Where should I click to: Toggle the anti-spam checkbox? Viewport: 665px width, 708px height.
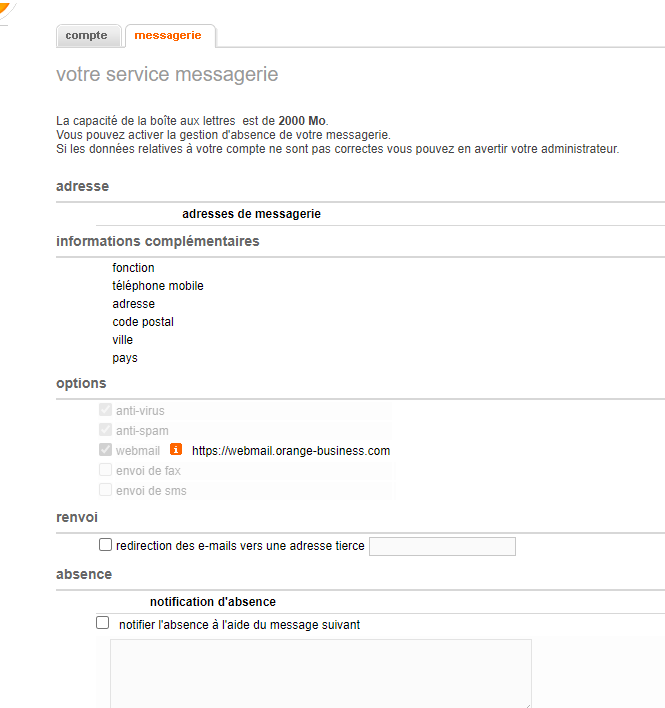pos(106,430)
